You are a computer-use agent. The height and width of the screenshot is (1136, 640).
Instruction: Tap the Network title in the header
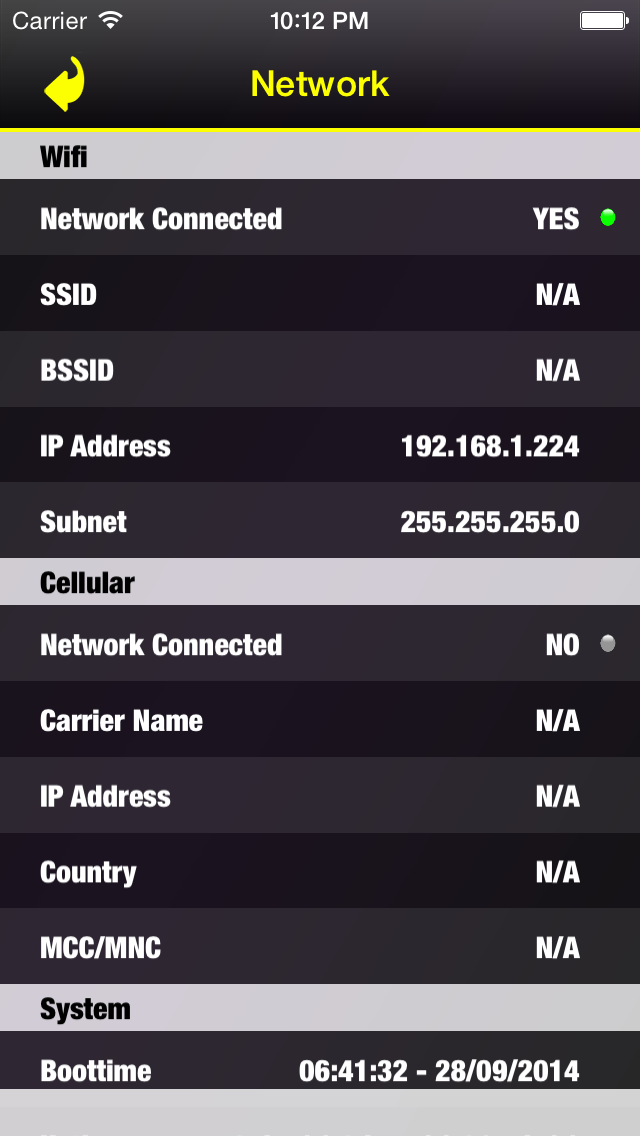click(320, 84)
